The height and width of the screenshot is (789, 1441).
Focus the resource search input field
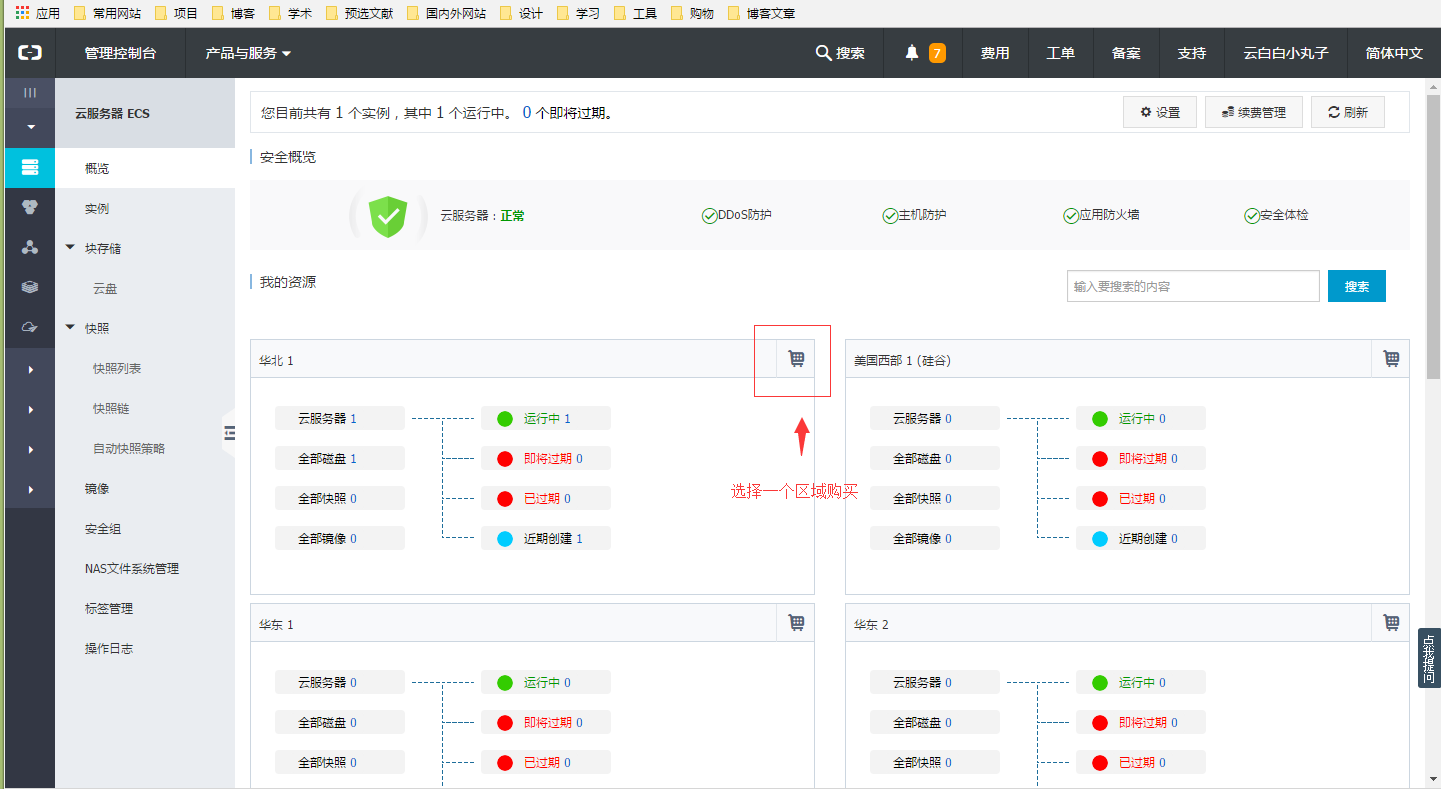[1193, 286]
